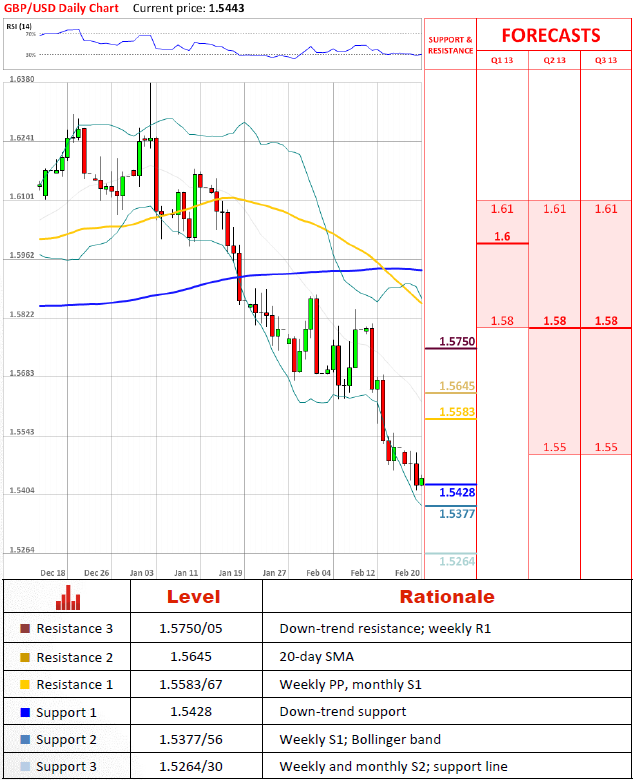Screen dimensions: 634x780
Task: Click the Support 2 steel-blue swatch
Action: (25, 740)
